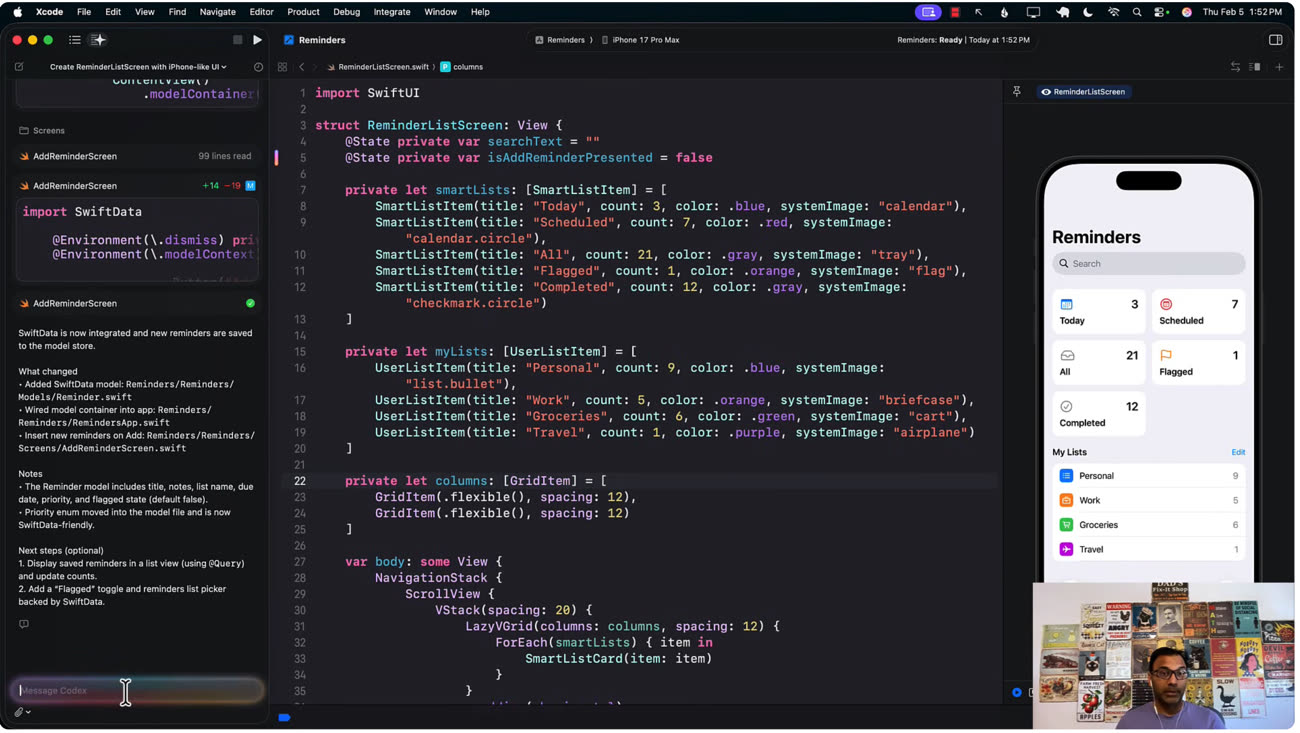Click the Today card in the preview
Screen dimensions: 1300x733
(1098, 311)
